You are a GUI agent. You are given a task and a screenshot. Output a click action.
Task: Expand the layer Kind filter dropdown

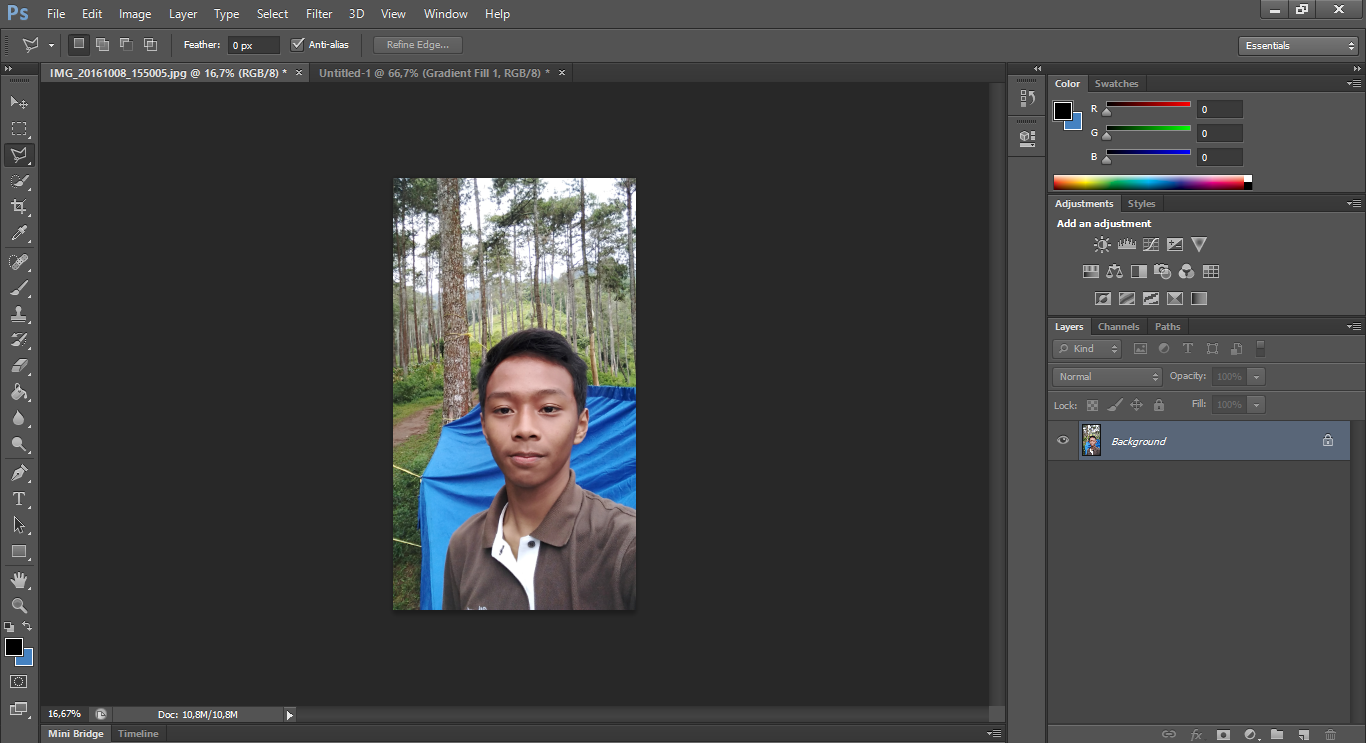[1087, 349]
